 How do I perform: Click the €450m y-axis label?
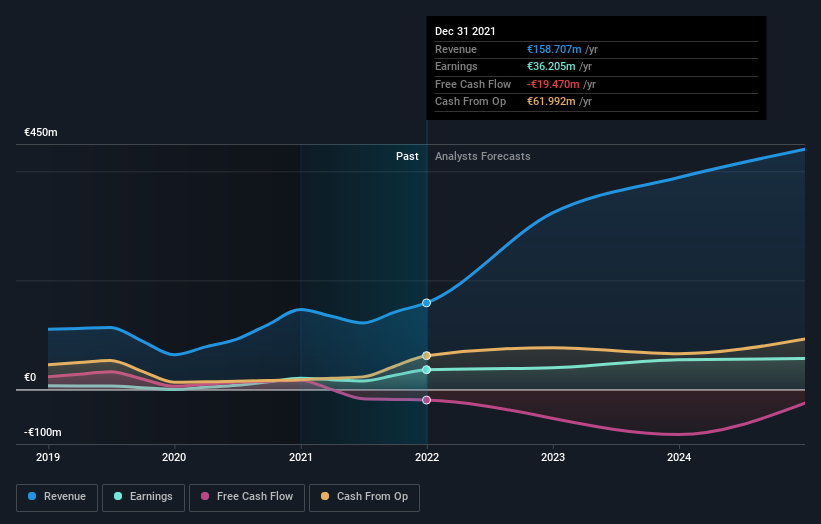[x=41, y=132]
